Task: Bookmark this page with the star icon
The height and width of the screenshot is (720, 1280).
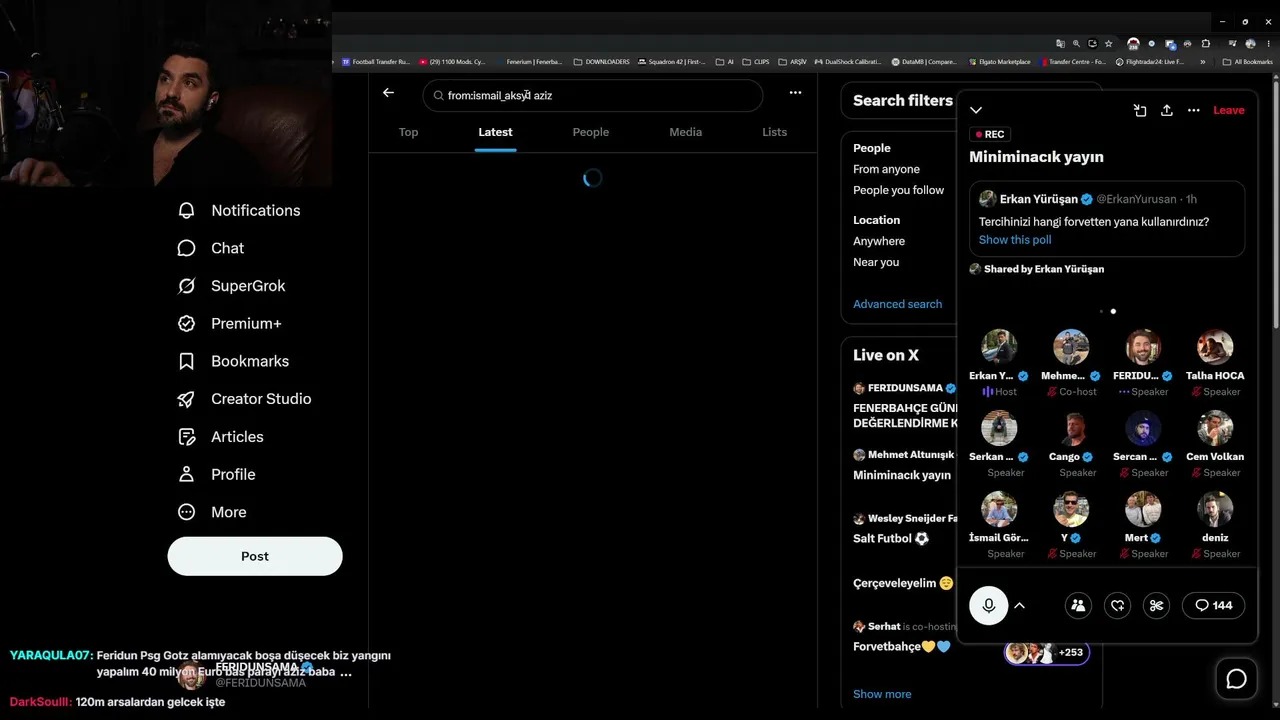Action: [1108, 44]
